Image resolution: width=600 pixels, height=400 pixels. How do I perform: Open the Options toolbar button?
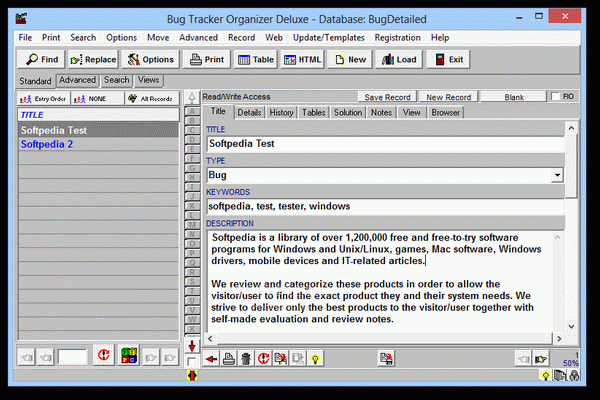pos(150,59)
